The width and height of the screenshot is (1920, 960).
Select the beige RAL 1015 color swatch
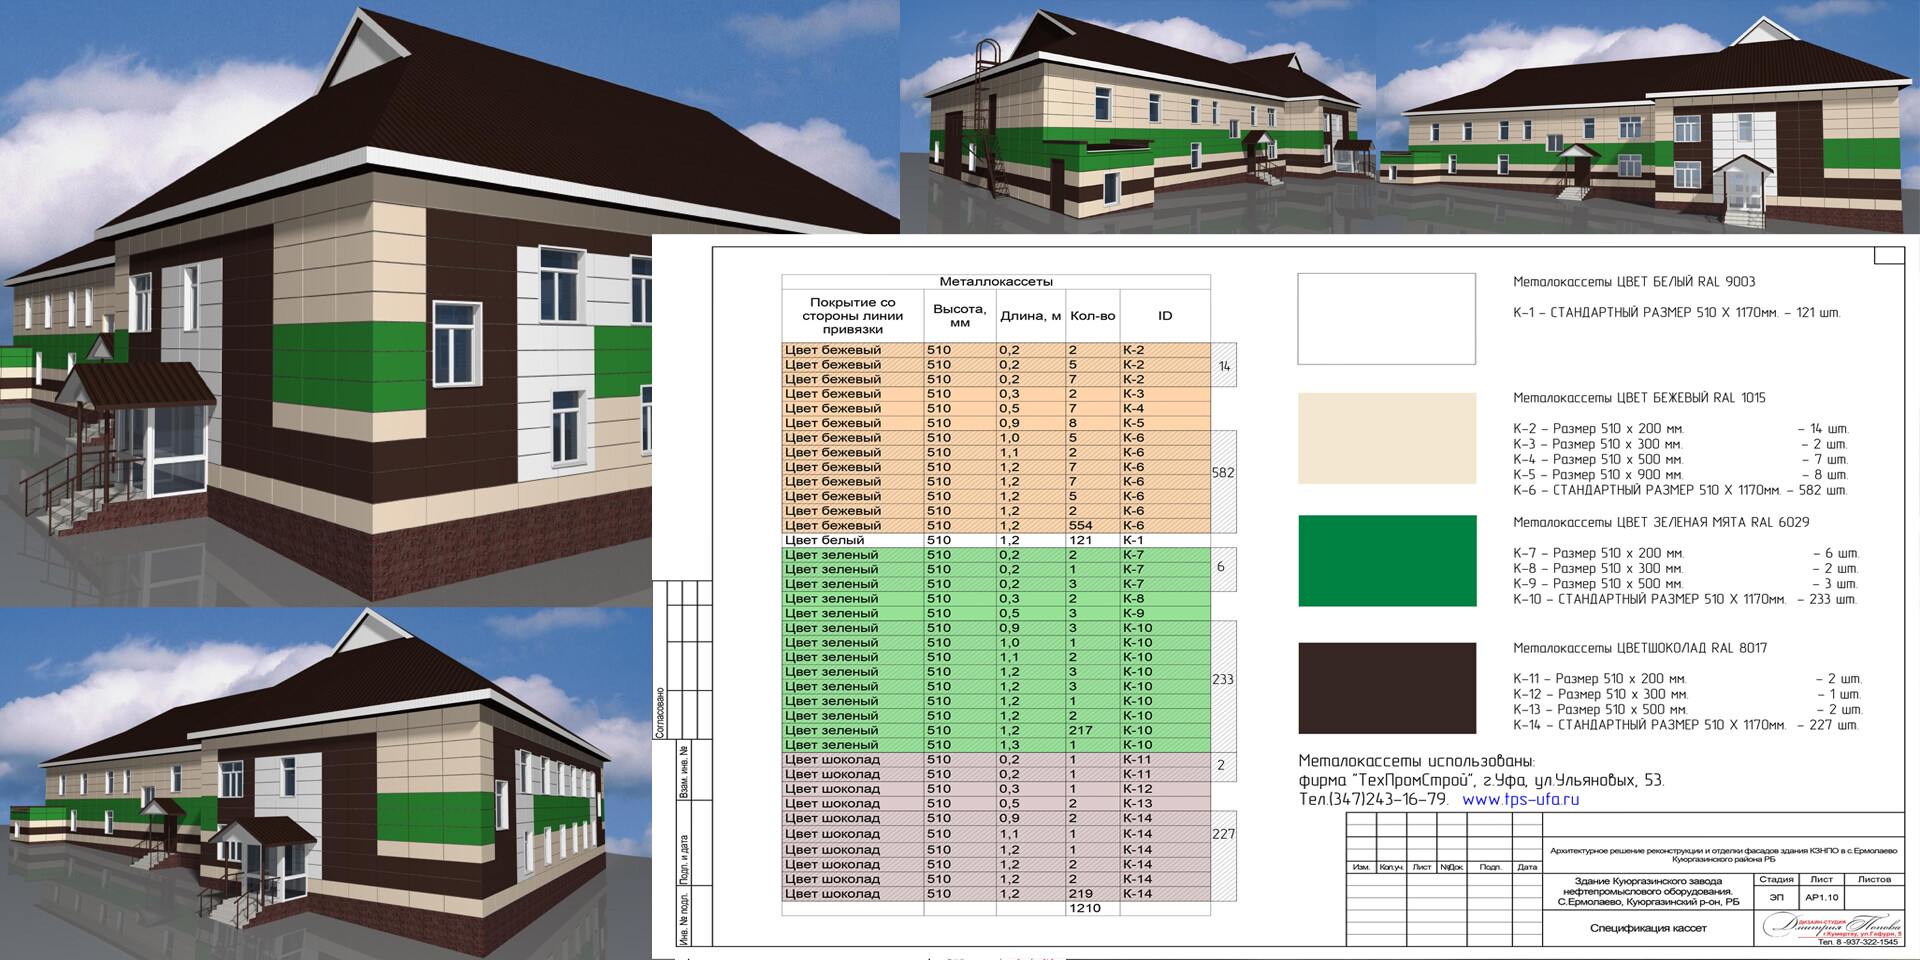click(x=1386, y=439)
